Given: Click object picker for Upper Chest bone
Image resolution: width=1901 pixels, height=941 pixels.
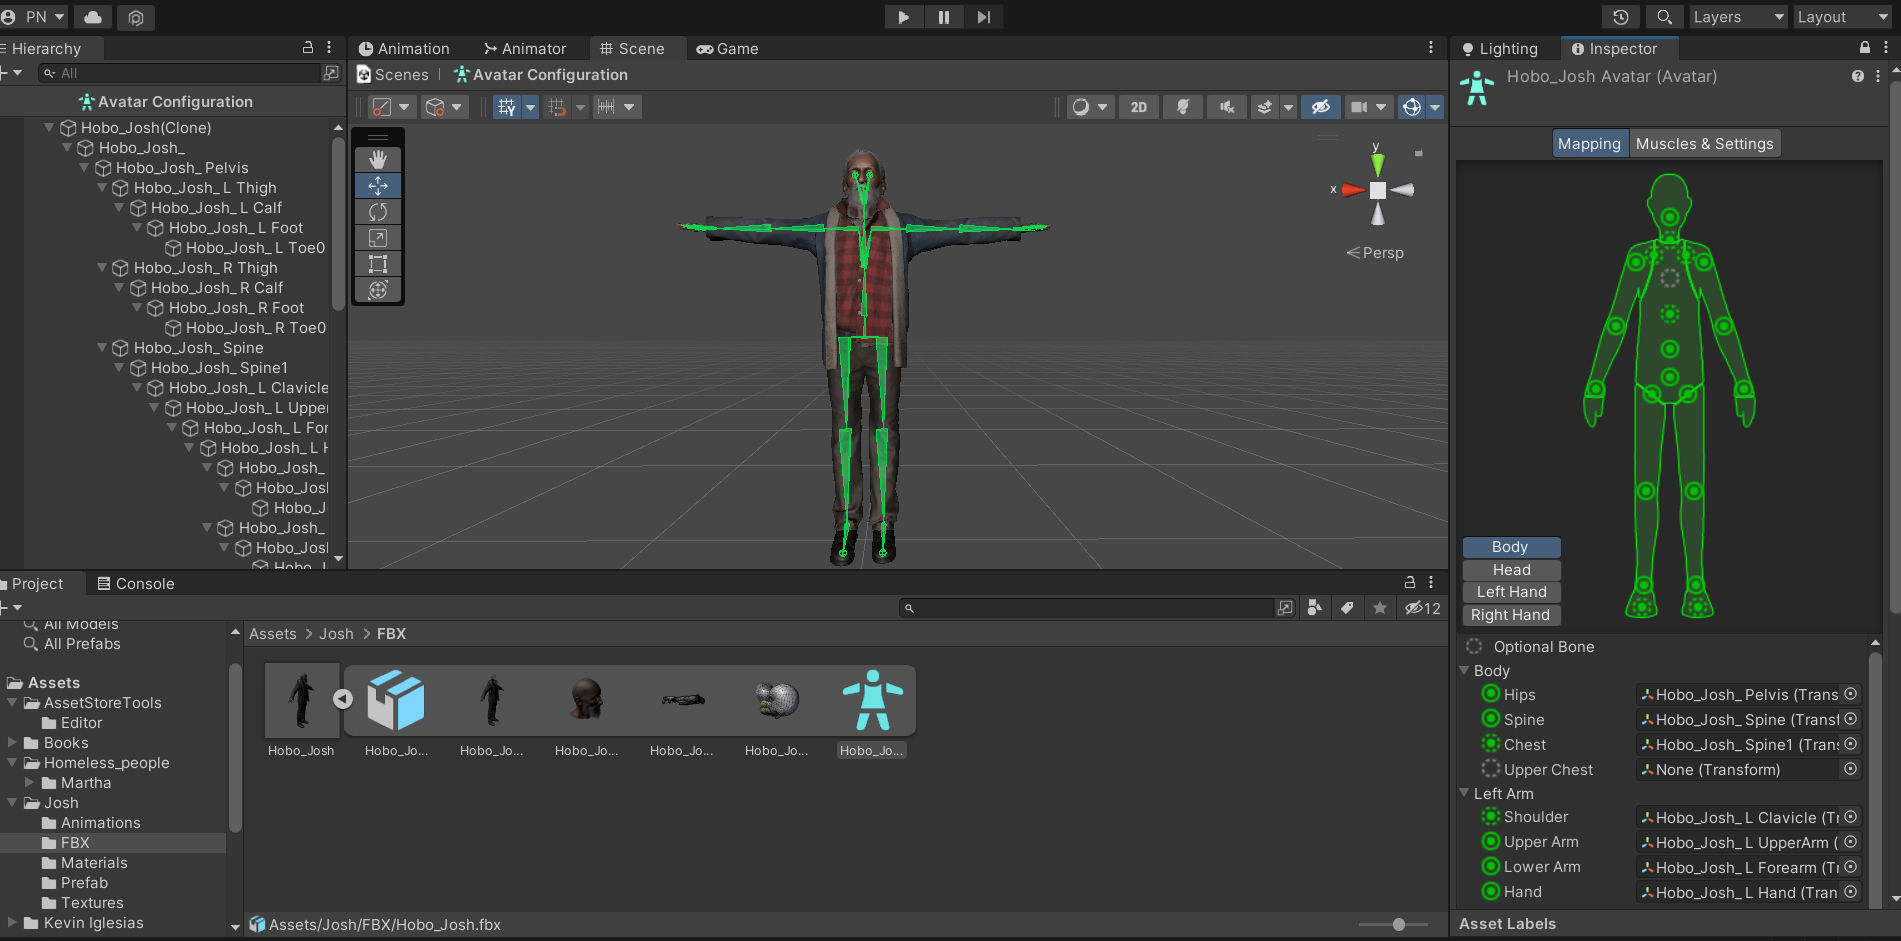Looking at the screenshot, I should (1851, 769).
